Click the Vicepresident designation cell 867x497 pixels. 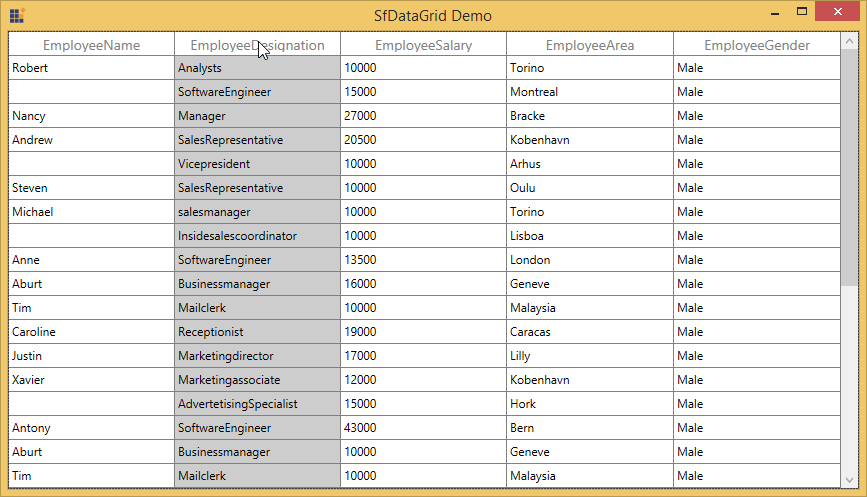[x=257, y=164]
